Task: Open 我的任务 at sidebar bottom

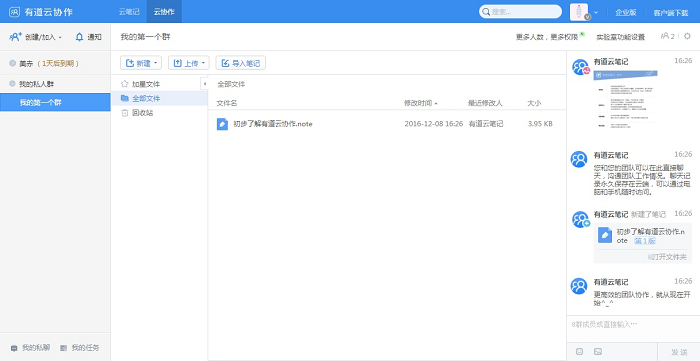Action: tap(80, 348)
